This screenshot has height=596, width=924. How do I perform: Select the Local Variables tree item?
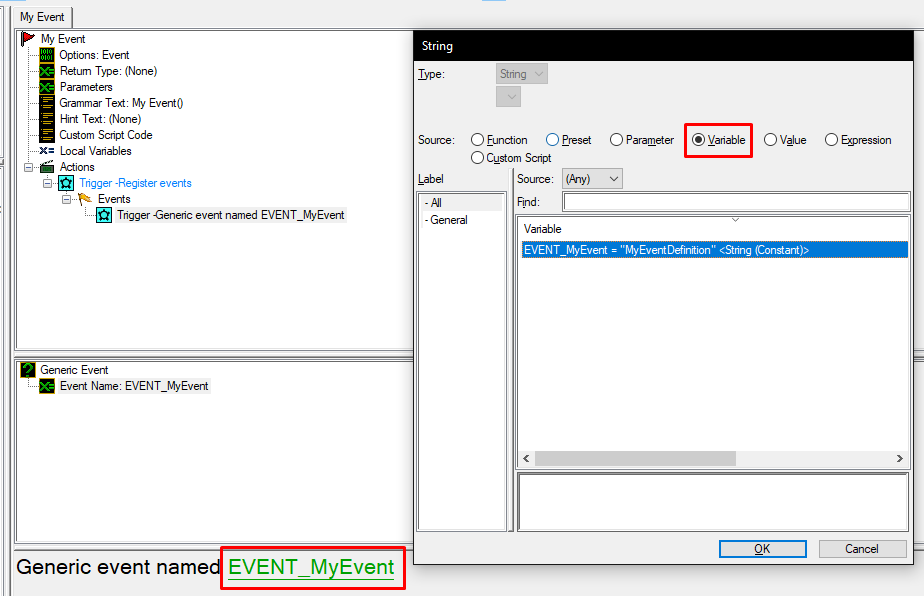coord(95,151)
